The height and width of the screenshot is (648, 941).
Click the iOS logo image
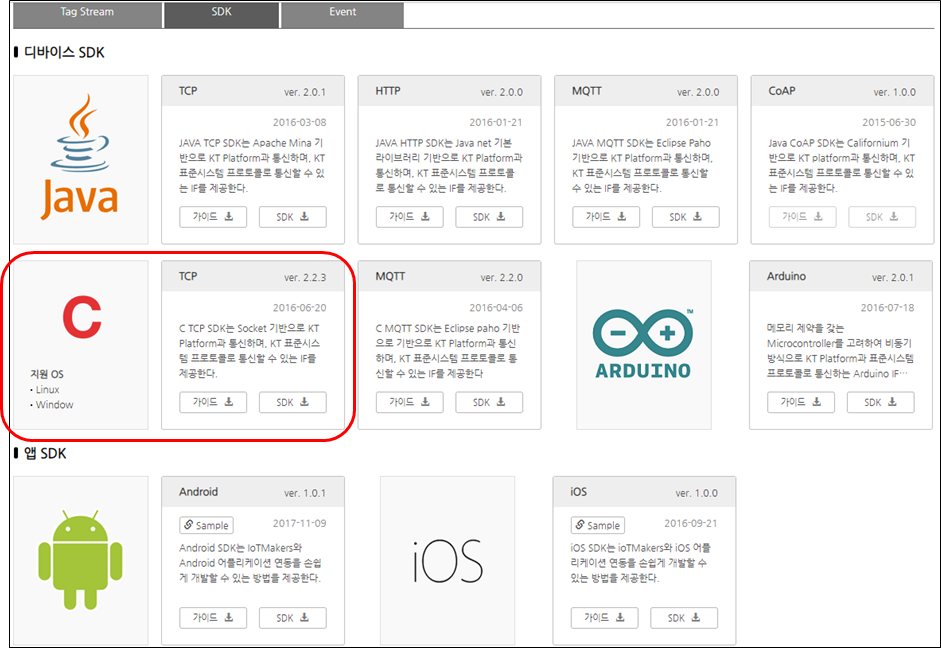click(x=448, y=560)
